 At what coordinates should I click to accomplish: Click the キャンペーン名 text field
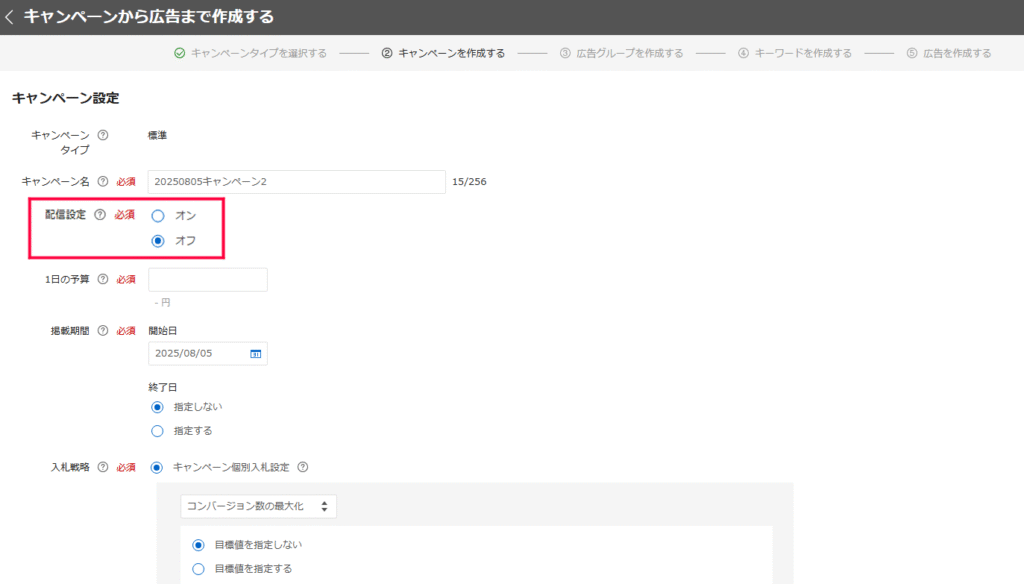click(296, 181)
